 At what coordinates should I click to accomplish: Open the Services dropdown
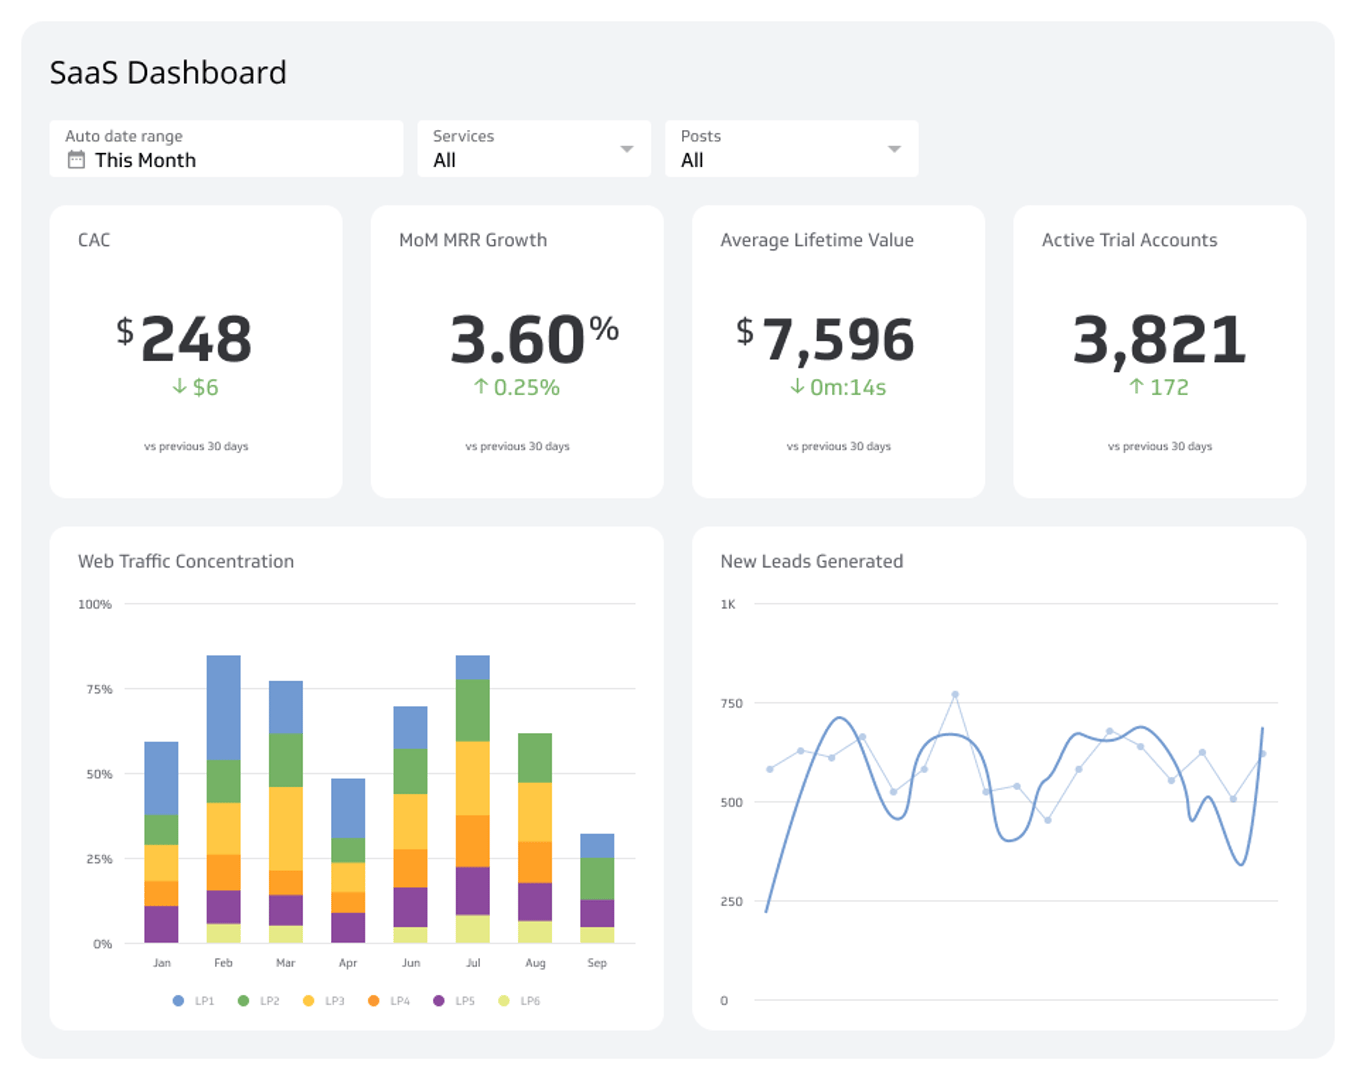point(626,149)
